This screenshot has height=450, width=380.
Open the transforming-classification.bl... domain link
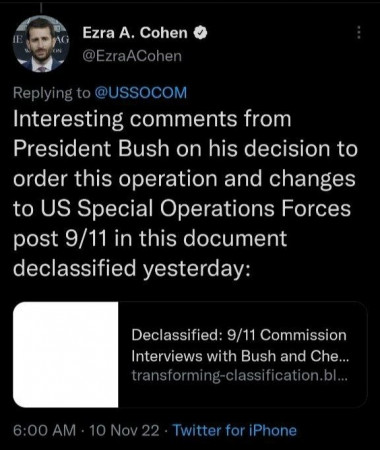240,375
